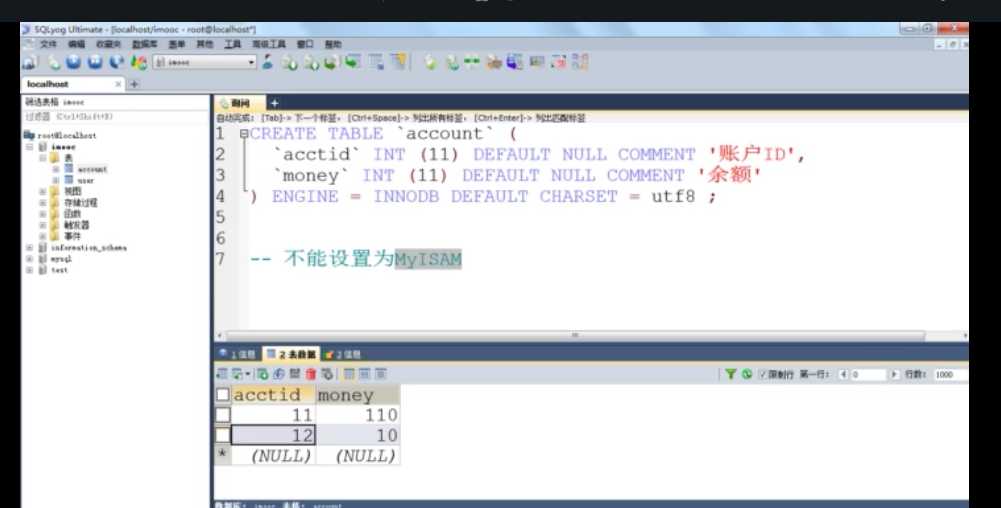The width and height of the screenshot is (1001, 508).
Task: Add a new query tab with plus button
Action: point(275,102)
